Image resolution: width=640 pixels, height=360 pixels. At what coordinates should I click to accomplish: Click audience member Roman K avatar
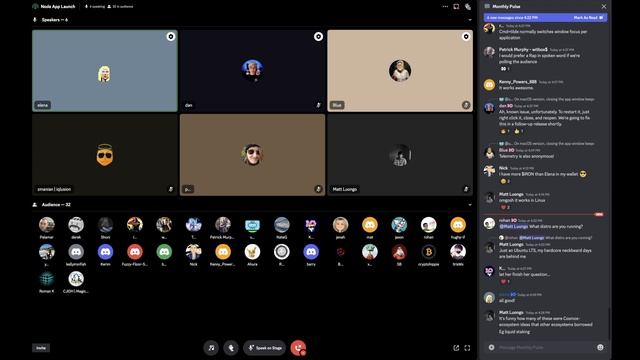[47, 279]
